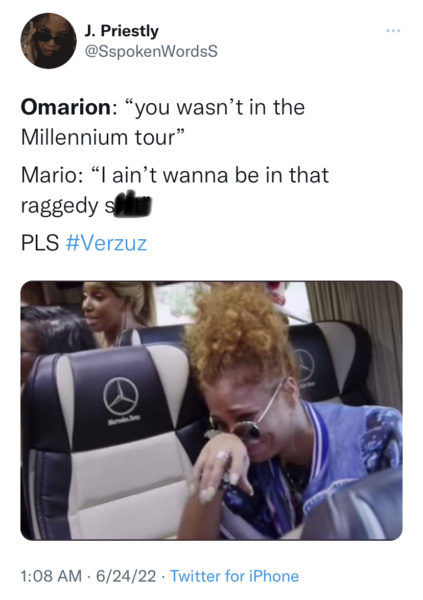The width and height of the screenshot is (423, 600).
Task: Click the PLS text before the hashtag
Action: point(40,243)
